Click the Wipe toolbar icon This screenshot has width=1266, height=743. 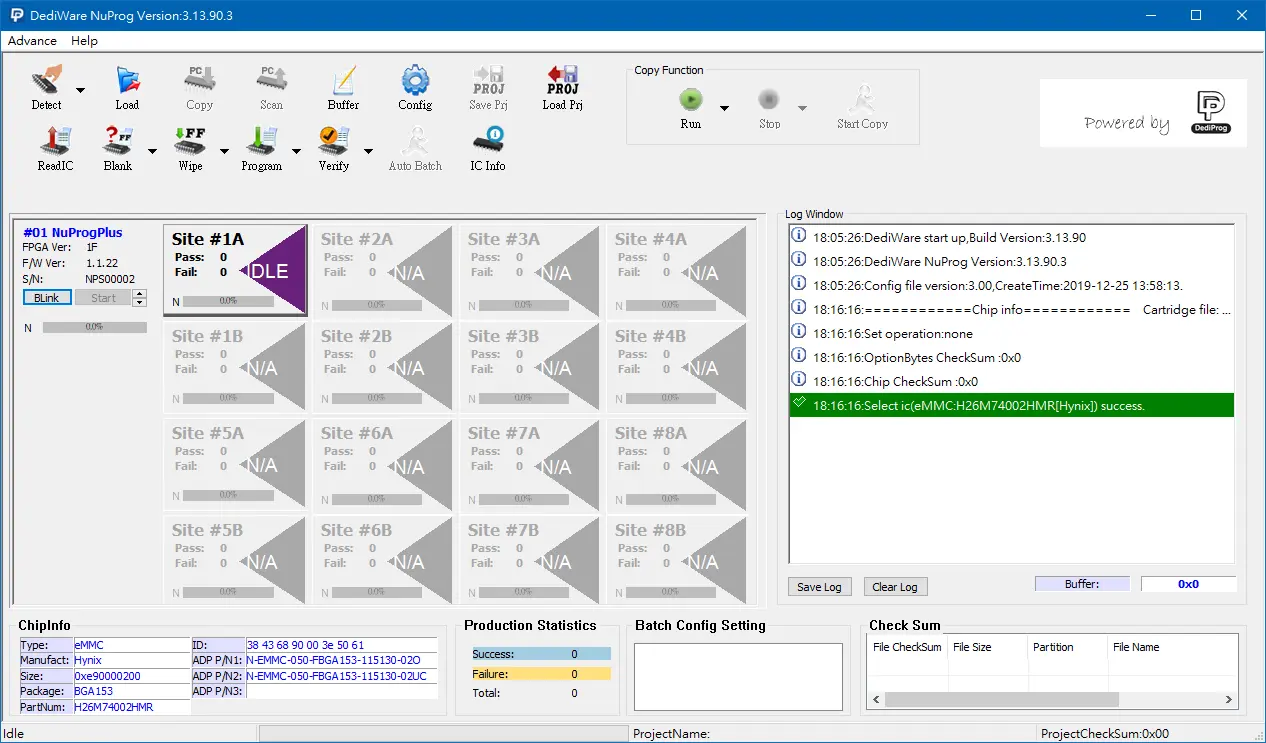pos(190,143)
